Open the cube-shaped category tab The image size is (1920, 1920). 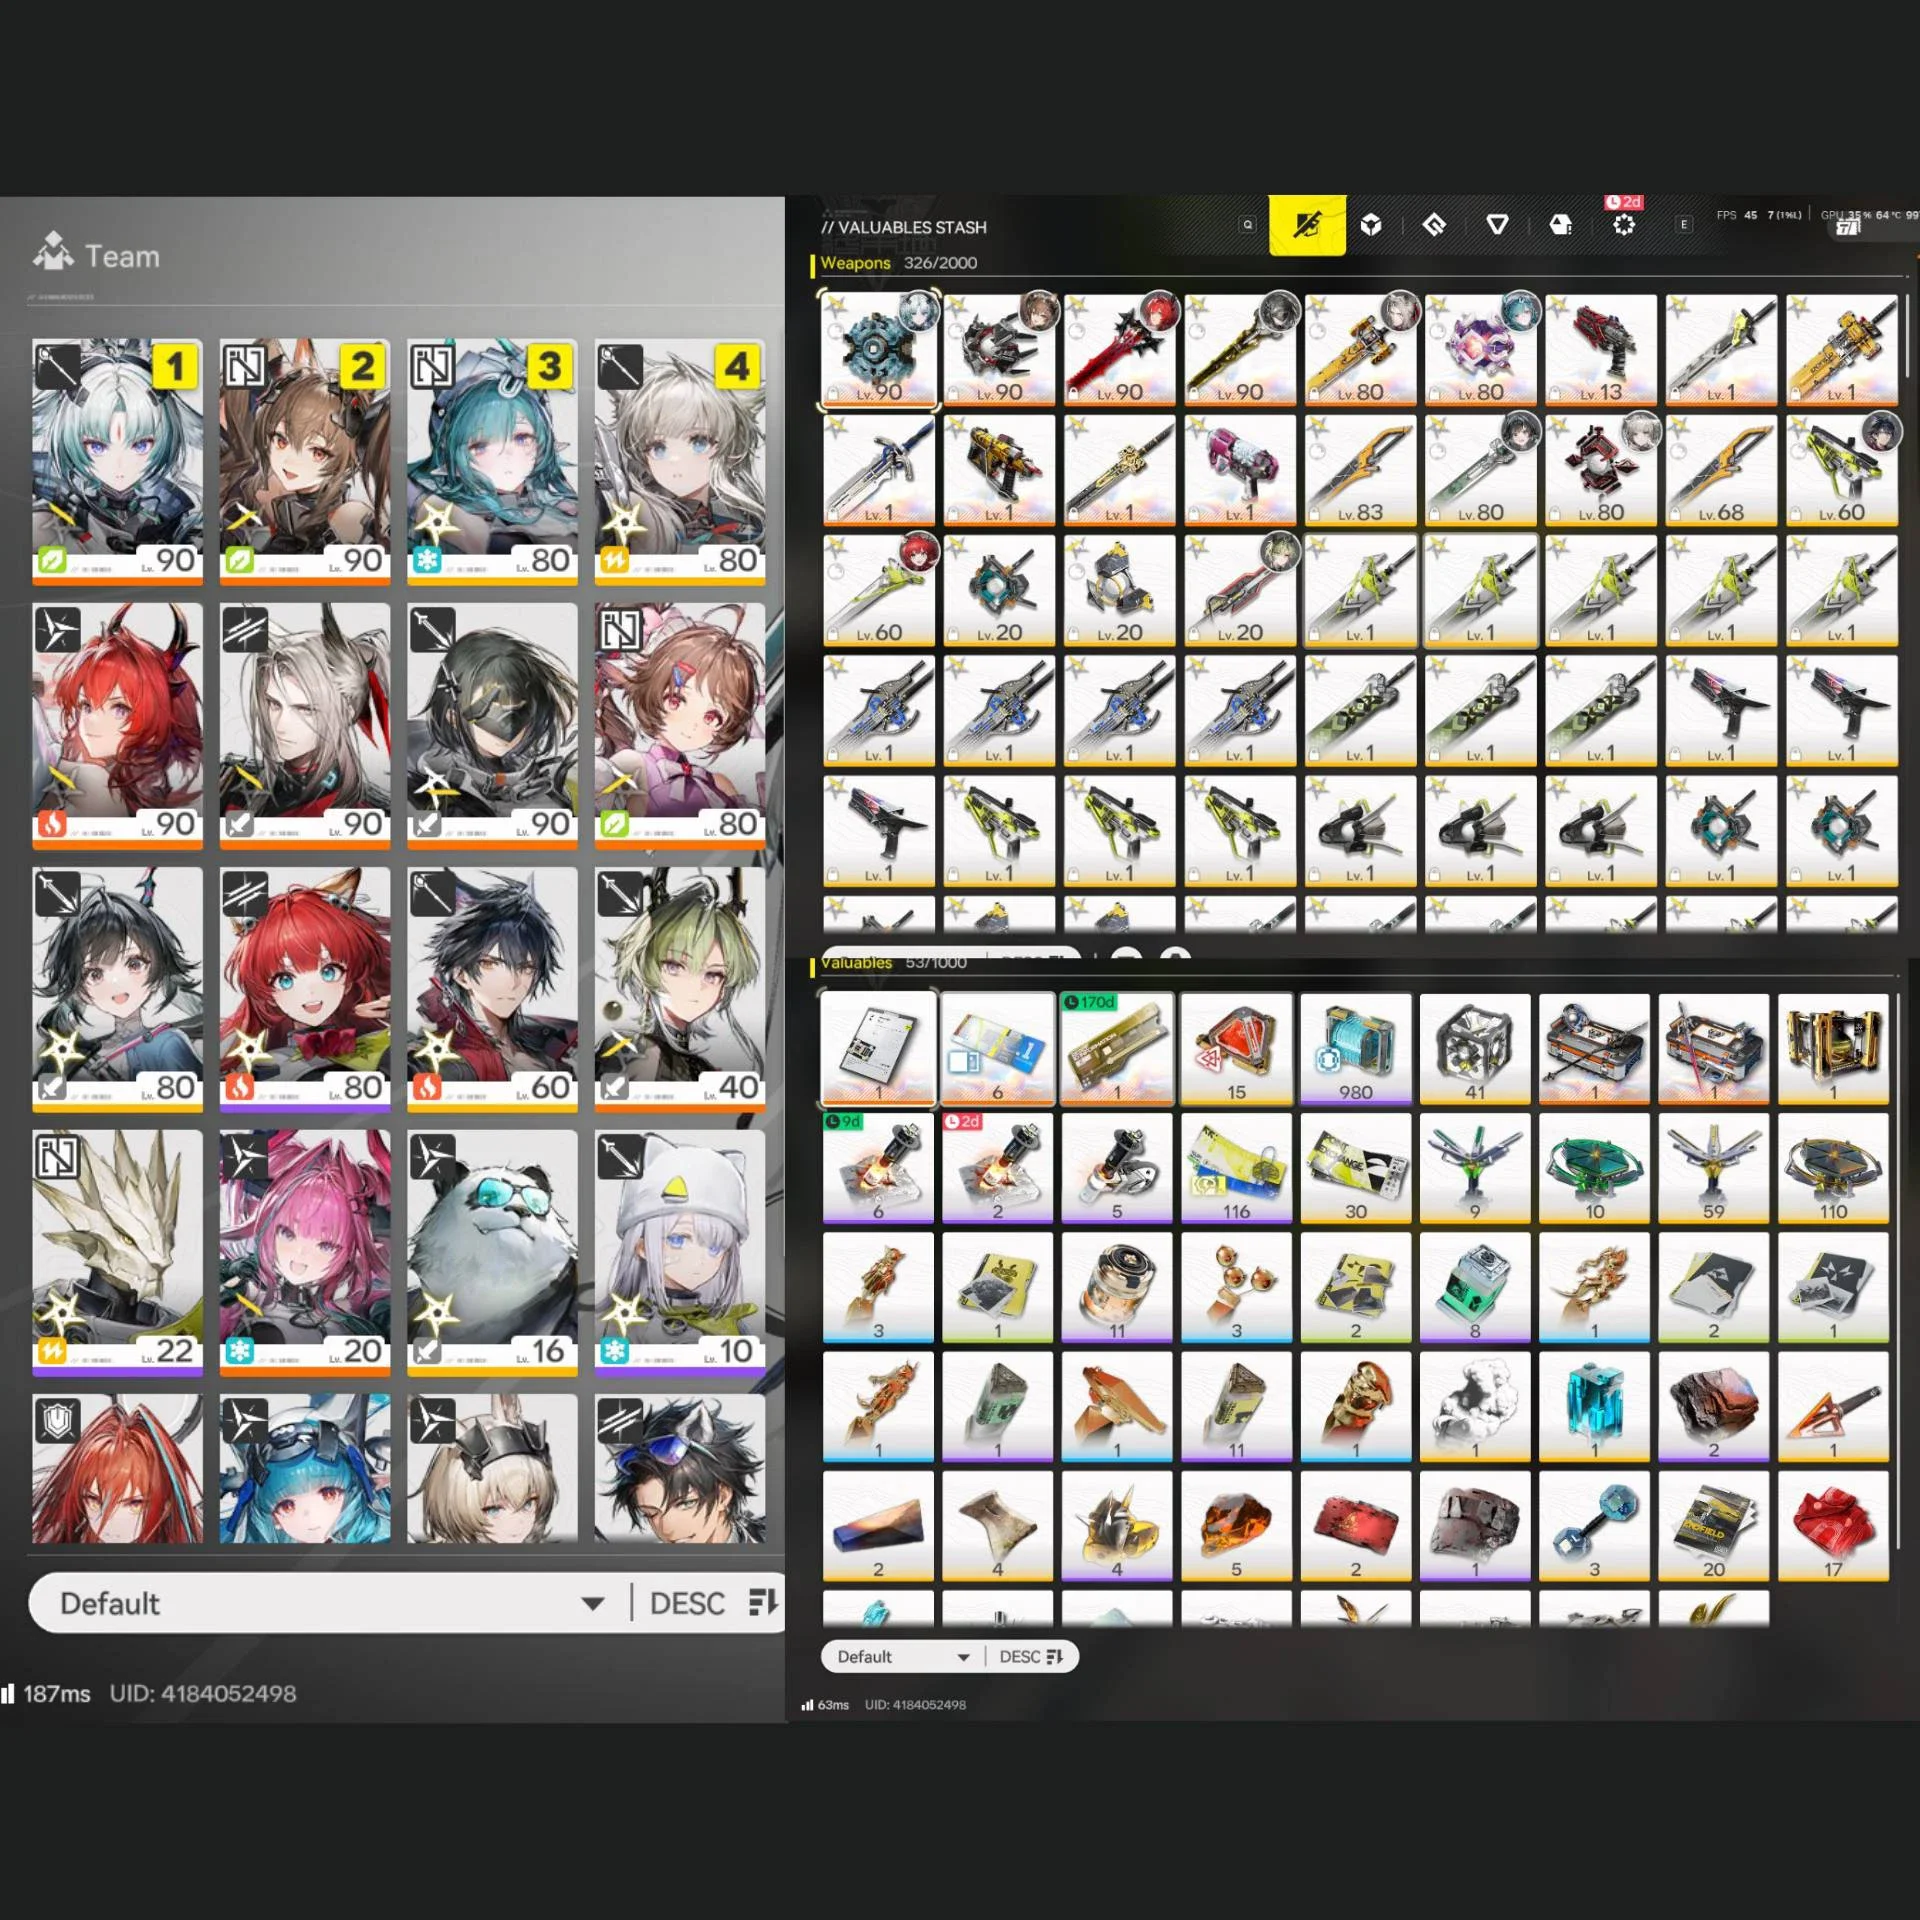pyautogui.click(x=1371, y=225)
